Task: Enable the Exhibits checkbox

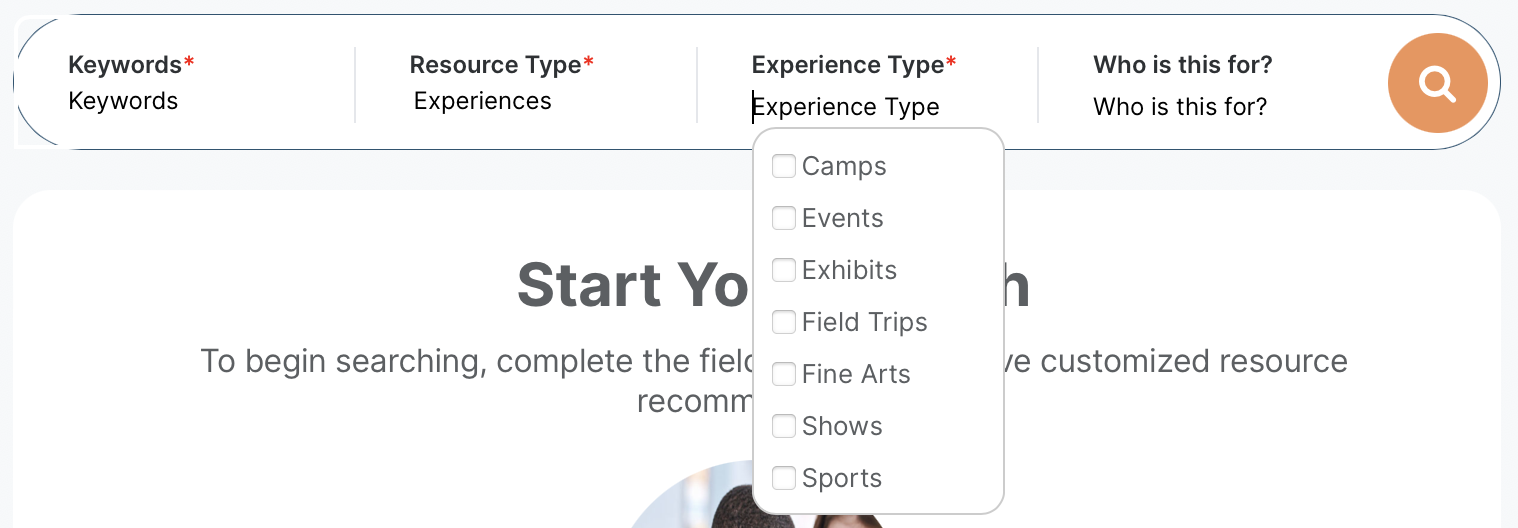Action: pyautogui.click(x=784, y=270)
